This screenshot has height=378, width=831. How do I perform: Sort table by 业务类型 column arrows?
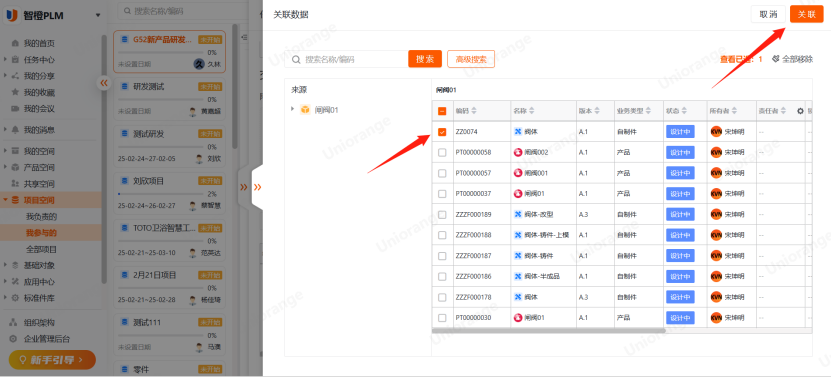[x=648, y=111]
